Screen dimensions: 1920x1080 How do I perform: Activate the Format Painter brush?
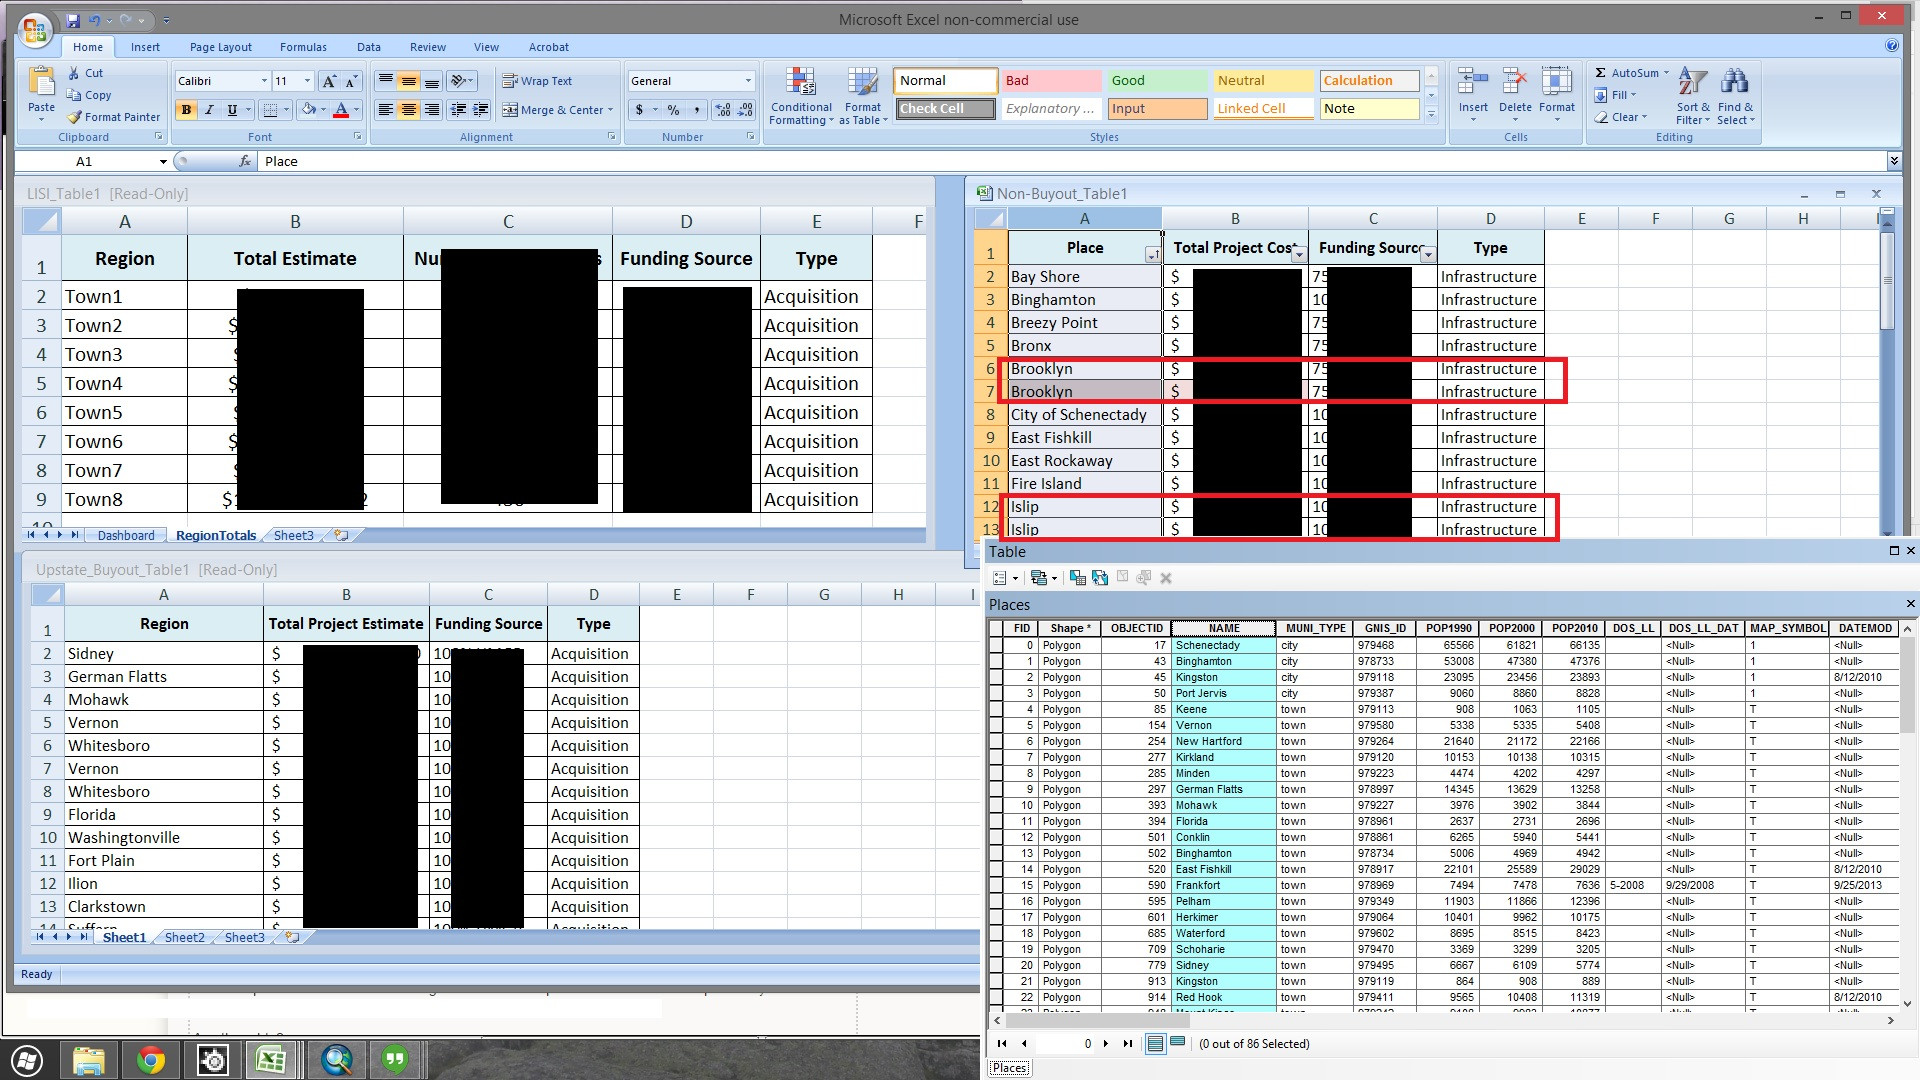pos(74,117)
